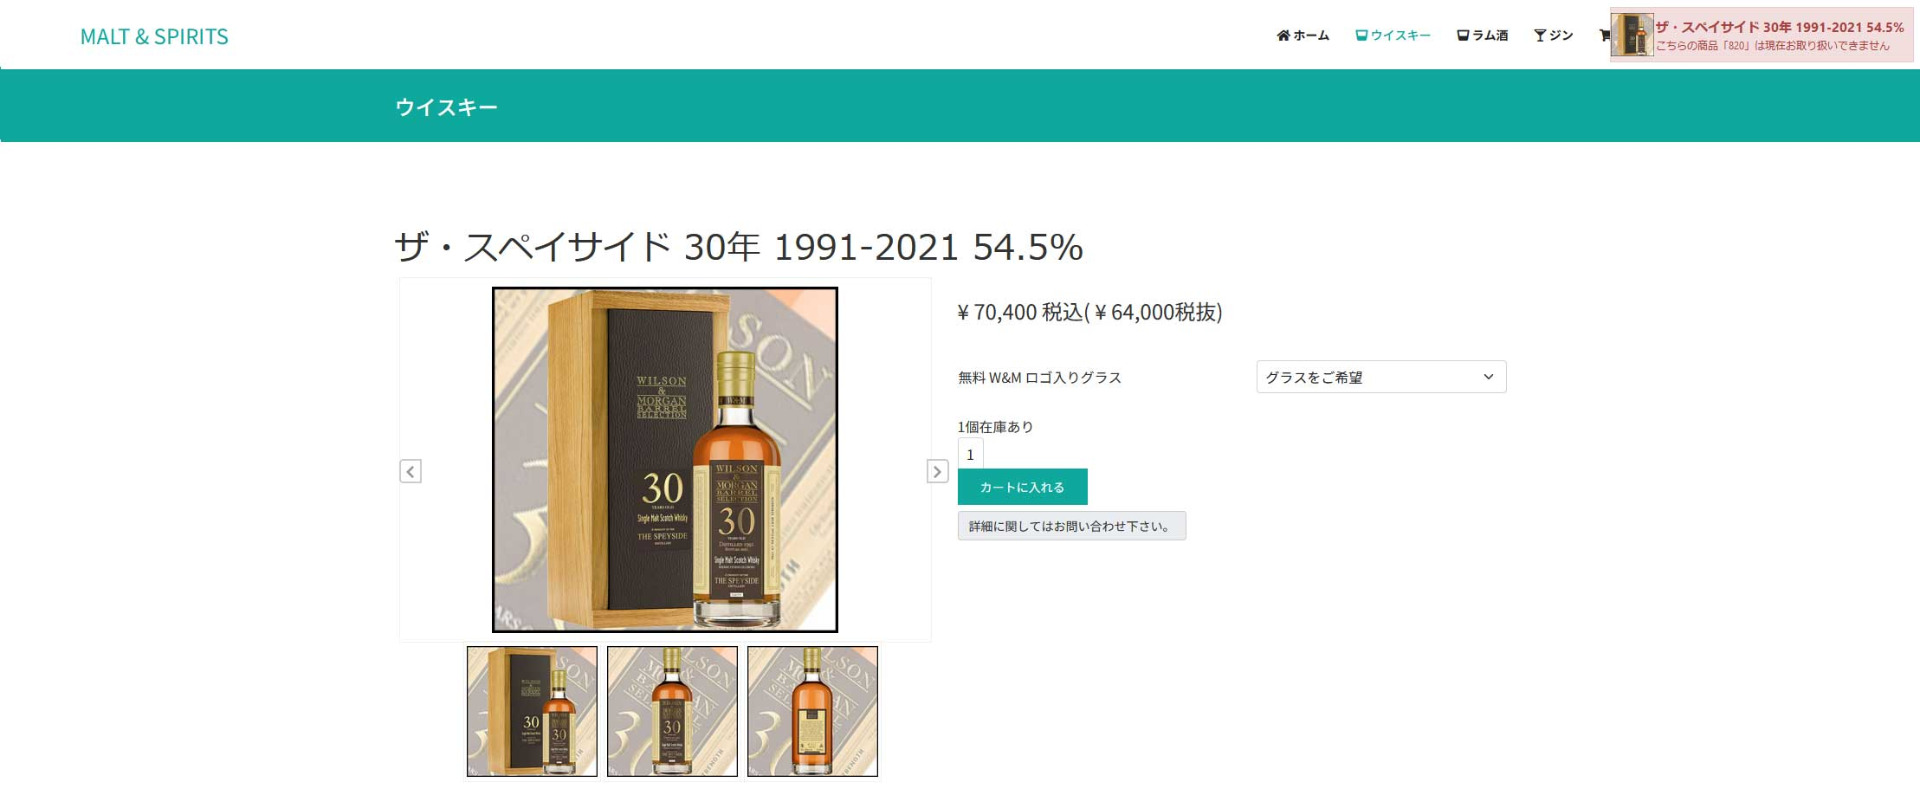Add item with カートに入れる button

[1022, 487]
